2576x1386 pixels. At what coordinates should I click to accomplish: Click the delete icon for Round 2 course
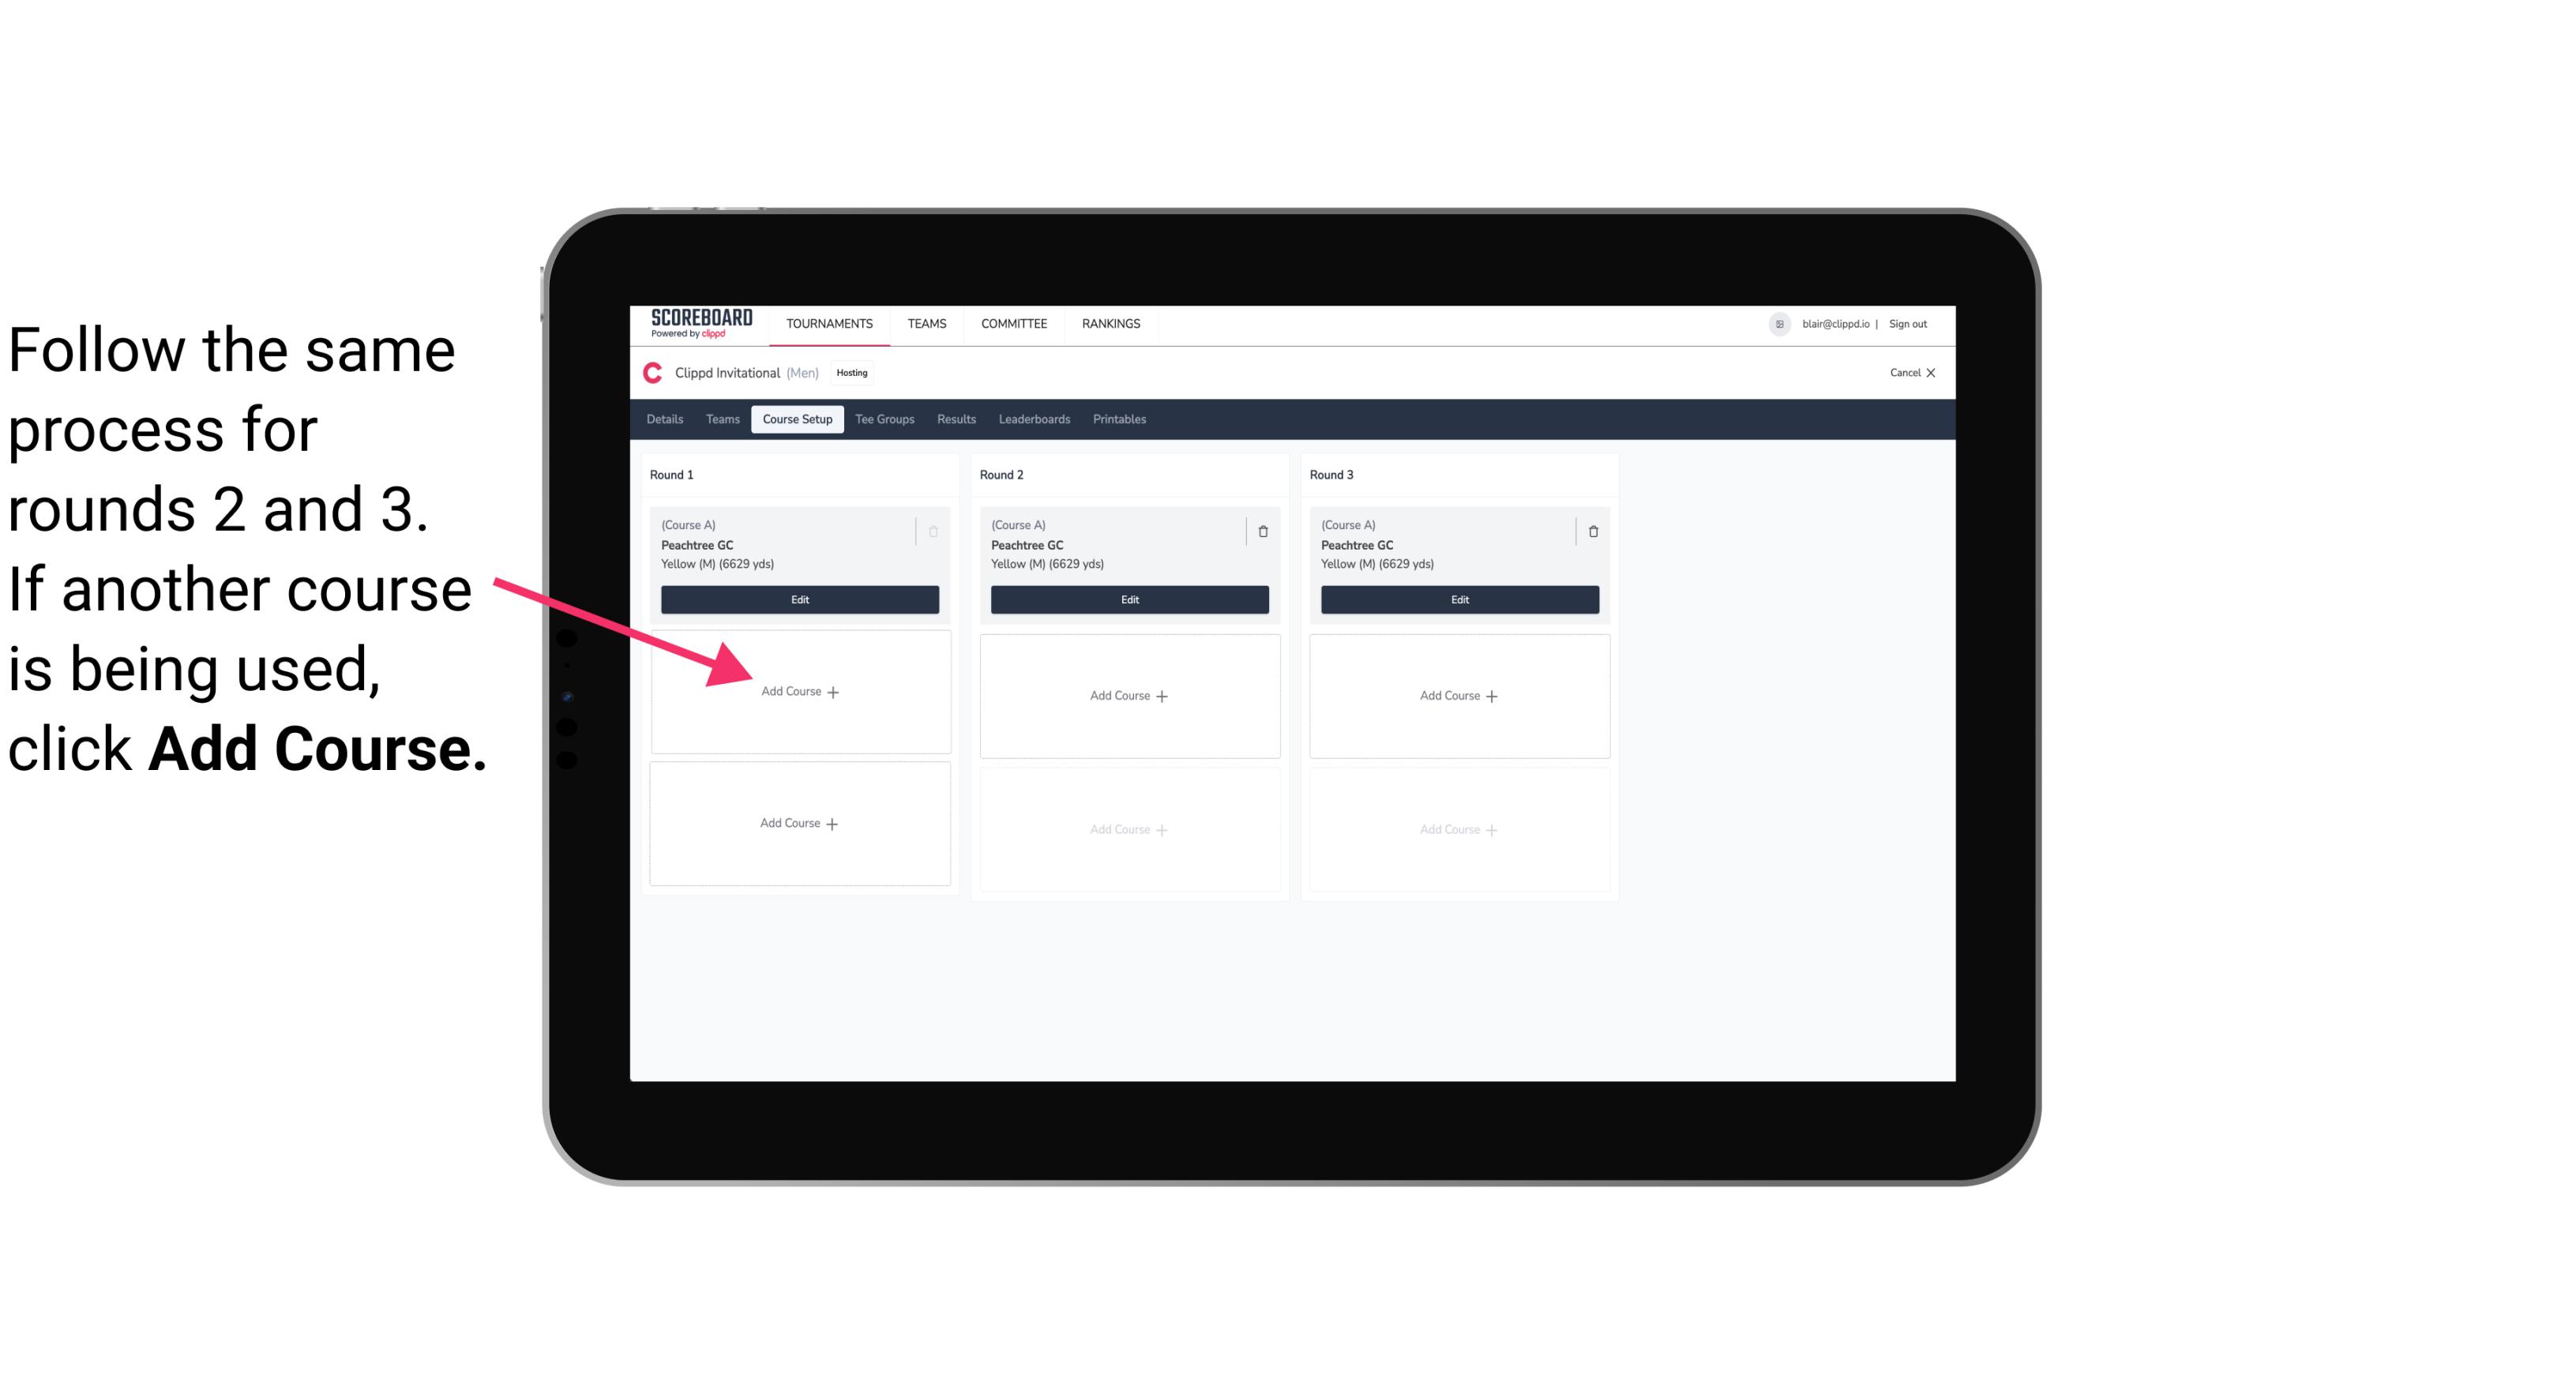coord(1263,532)
